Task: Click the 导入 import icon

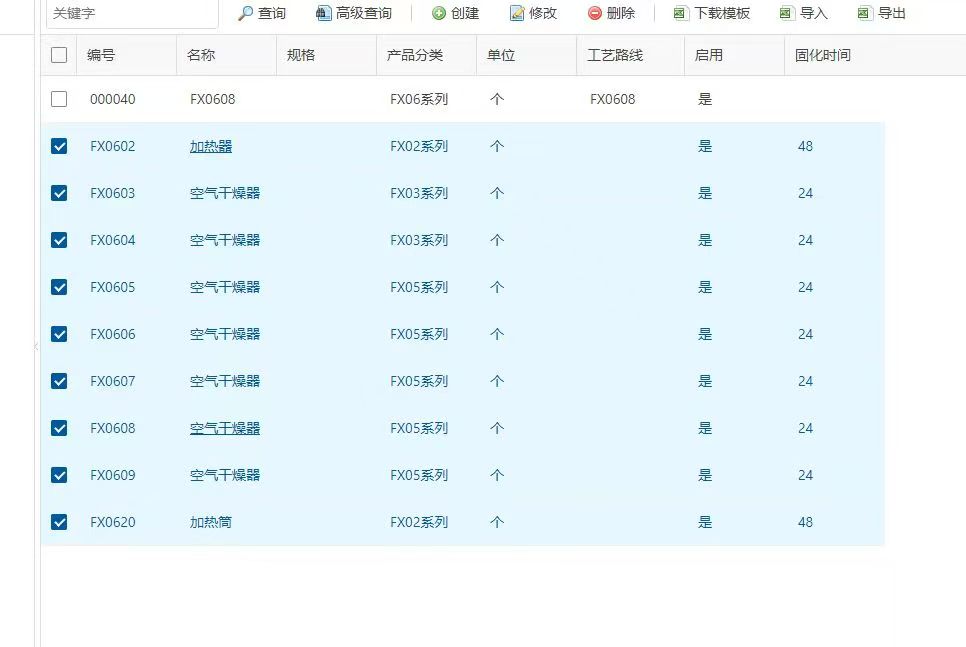Action: tap(787, 13)
